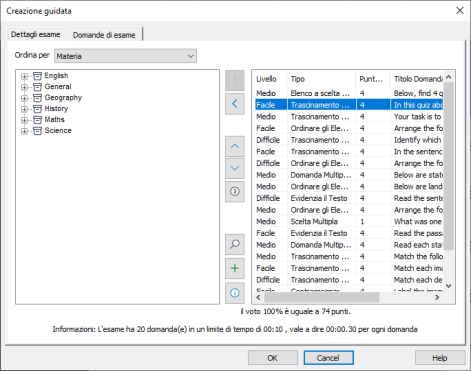Screen dimensions: 471x371
Task: Select row 'What was one'
Action: point(348,222)
